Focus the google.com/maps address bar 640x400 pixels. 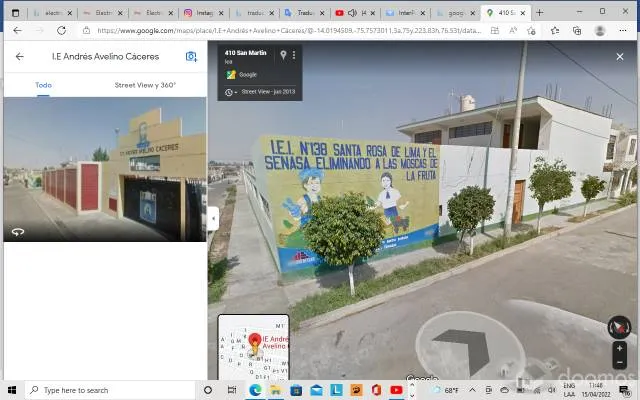[289, 31]
